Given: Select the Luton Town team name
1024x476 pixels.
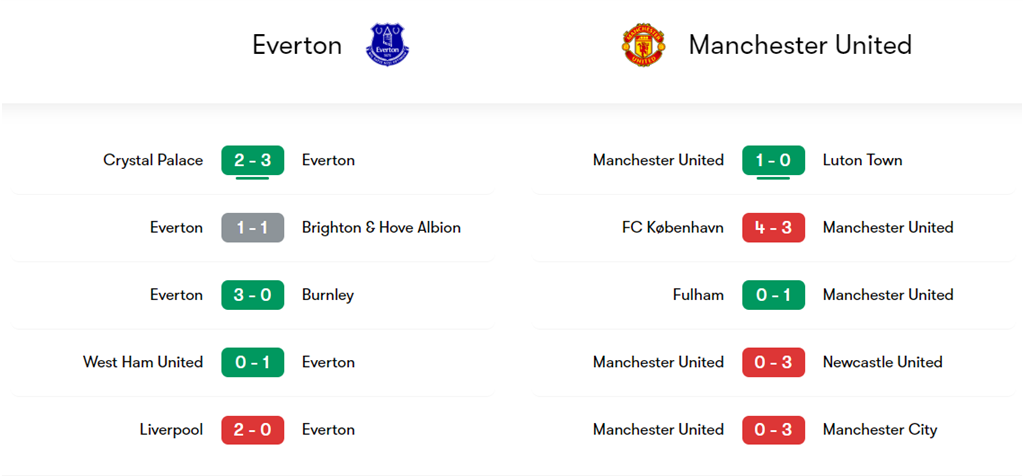Looking at the screenshot, I should [x=862, y=160].
